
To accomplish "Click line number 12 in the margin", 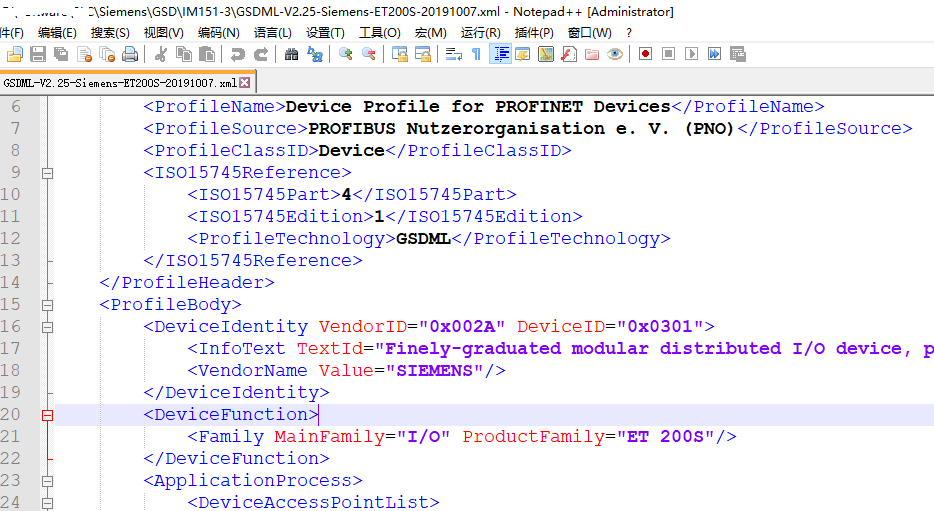I will point(11,239).
